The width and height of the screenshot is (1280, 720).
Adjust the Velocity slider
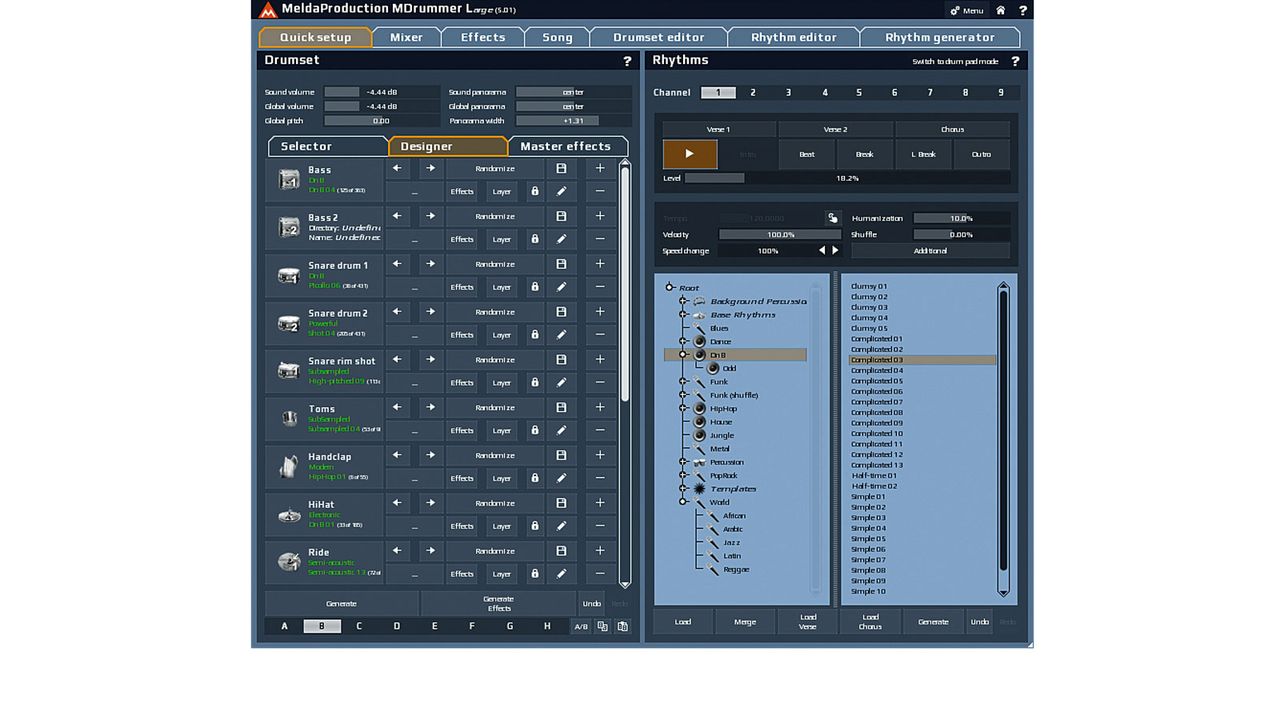[x=780, y=235]
